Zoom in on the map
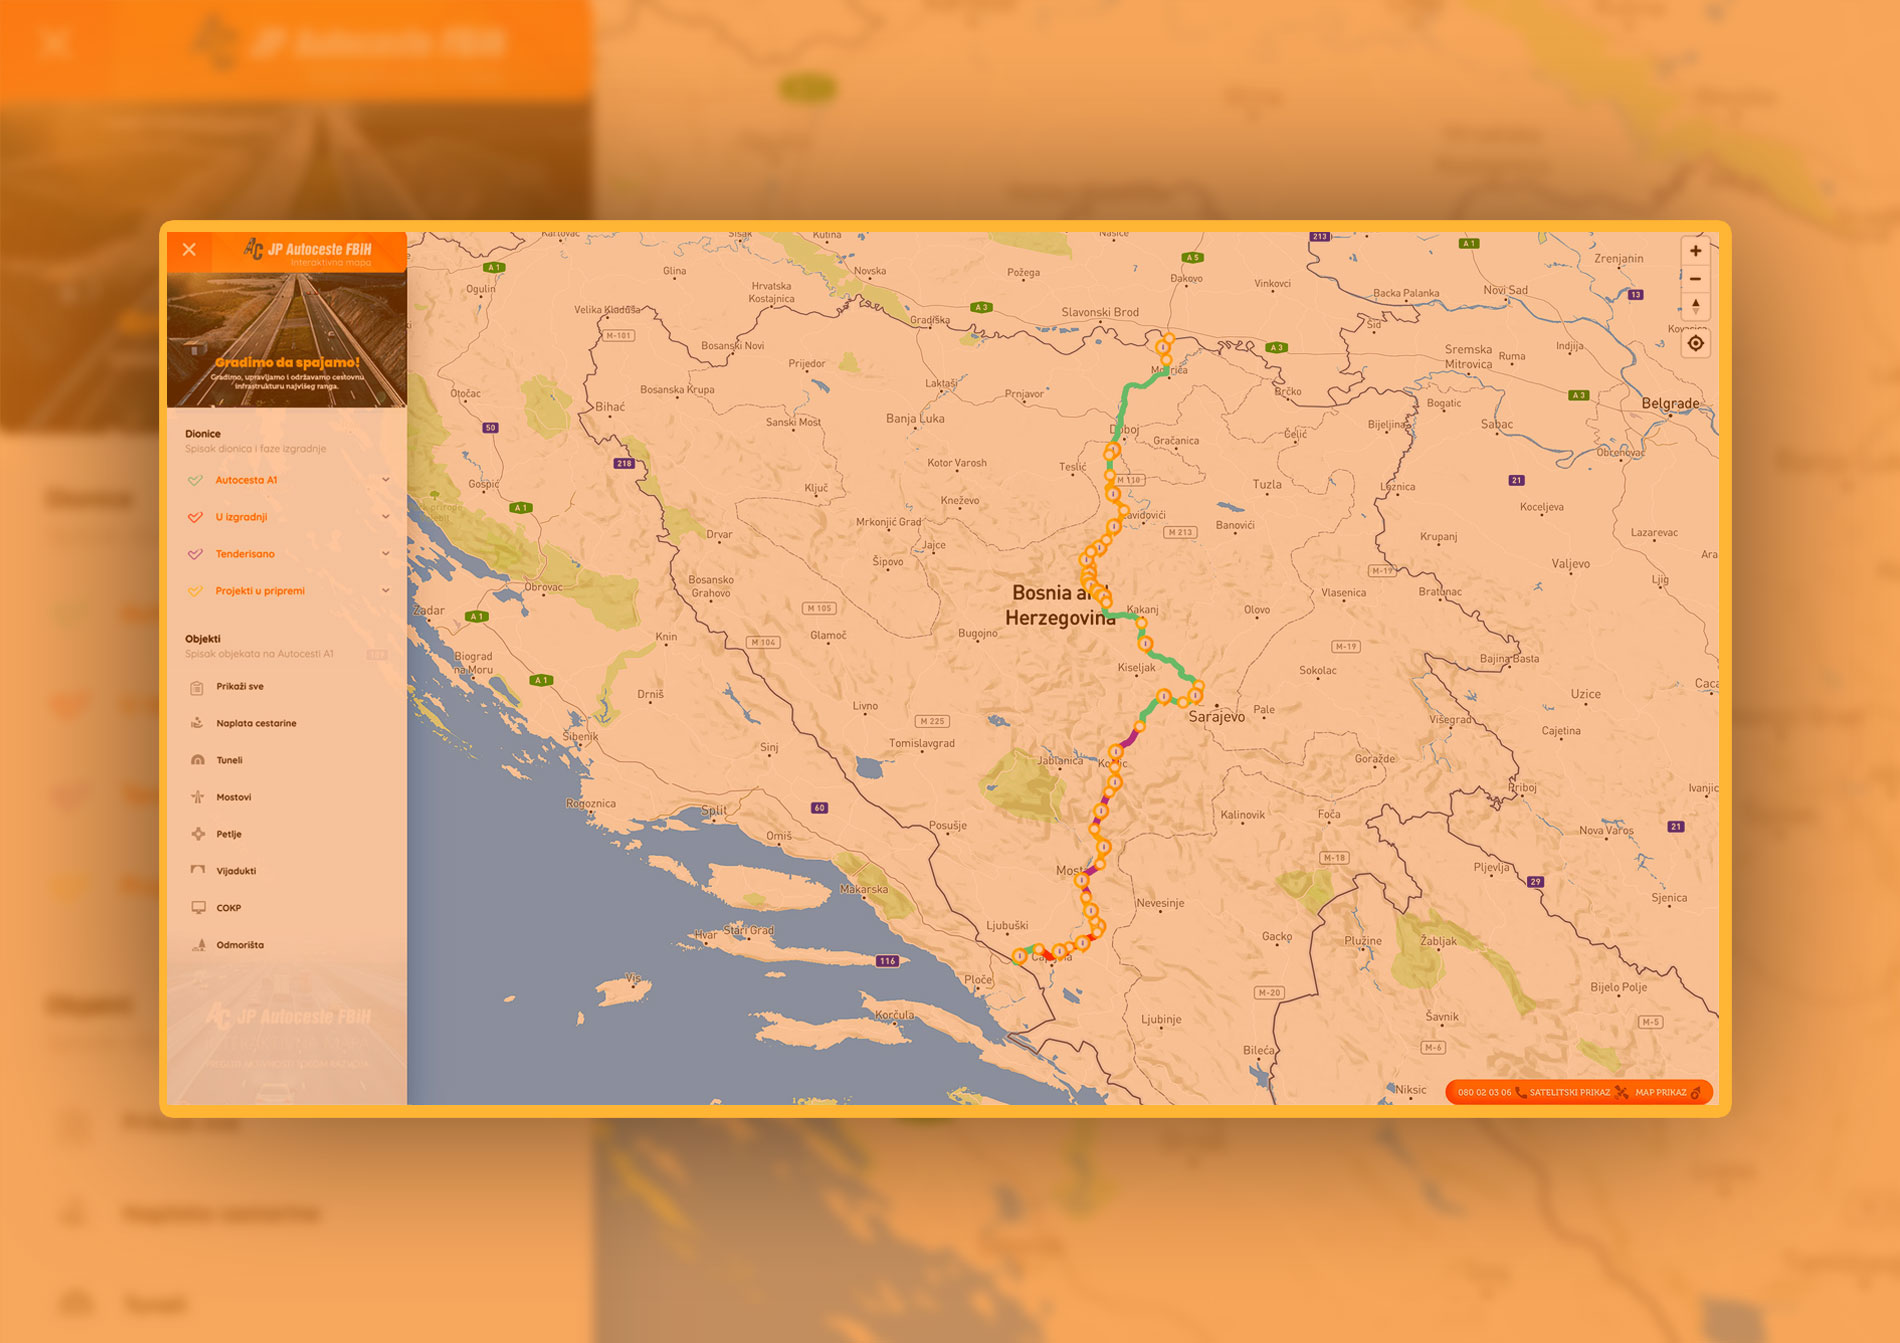Screen dimensions: 1900x1343 [x=1695, y=251]
